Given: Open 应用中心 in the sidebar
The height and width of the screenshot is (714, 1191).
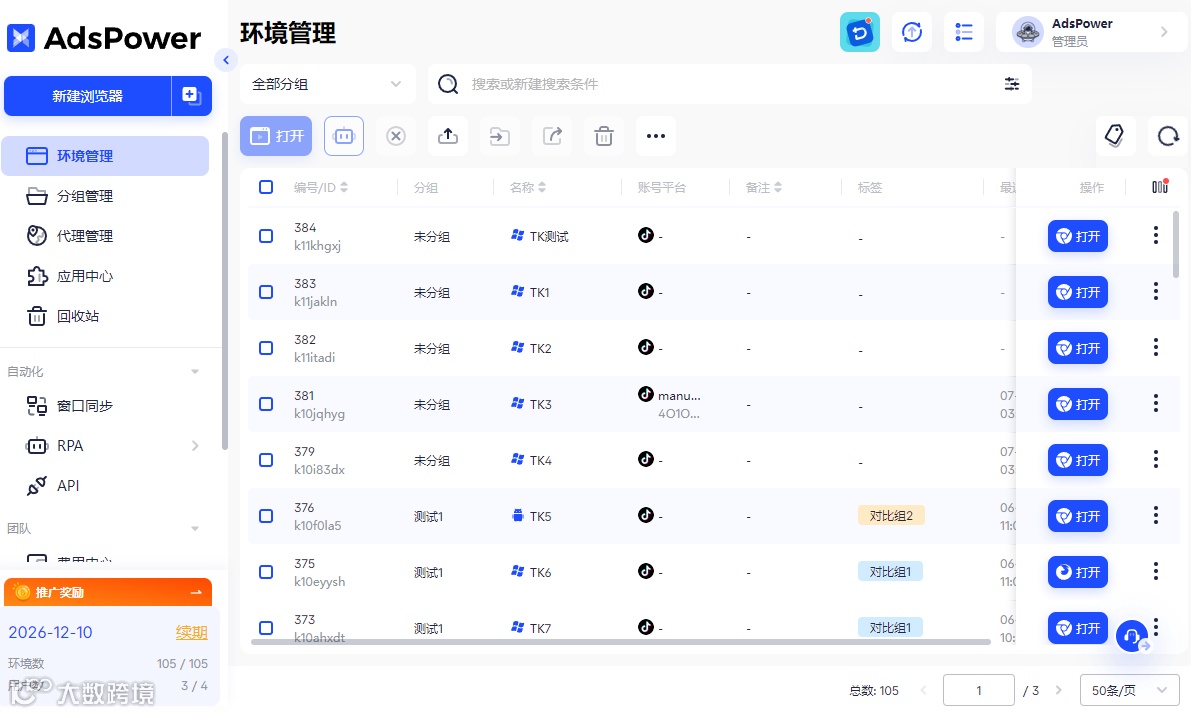Looking at the screenshot, I should pyautogui.click(x=105, y=276).
